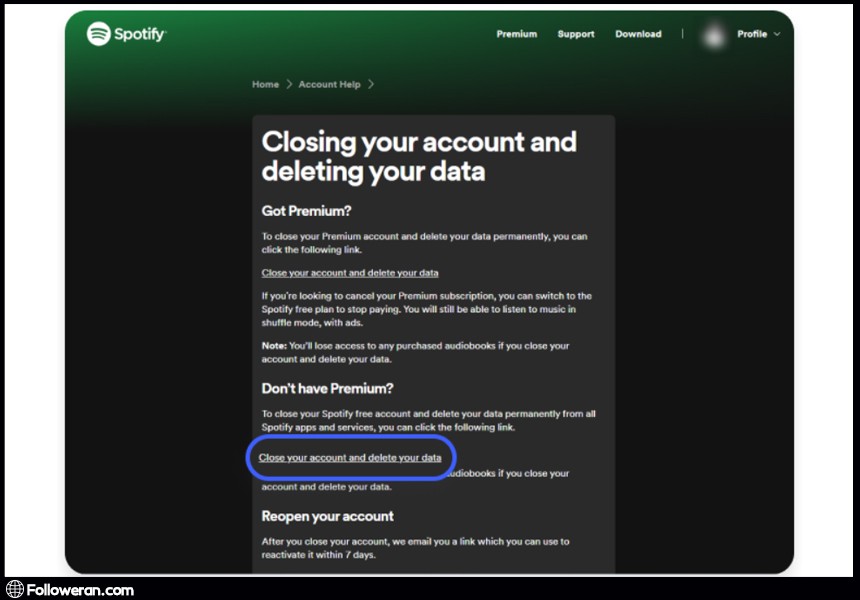Open the Premium navigation item
Screen dimensions: 860x600
coord(516,34)
